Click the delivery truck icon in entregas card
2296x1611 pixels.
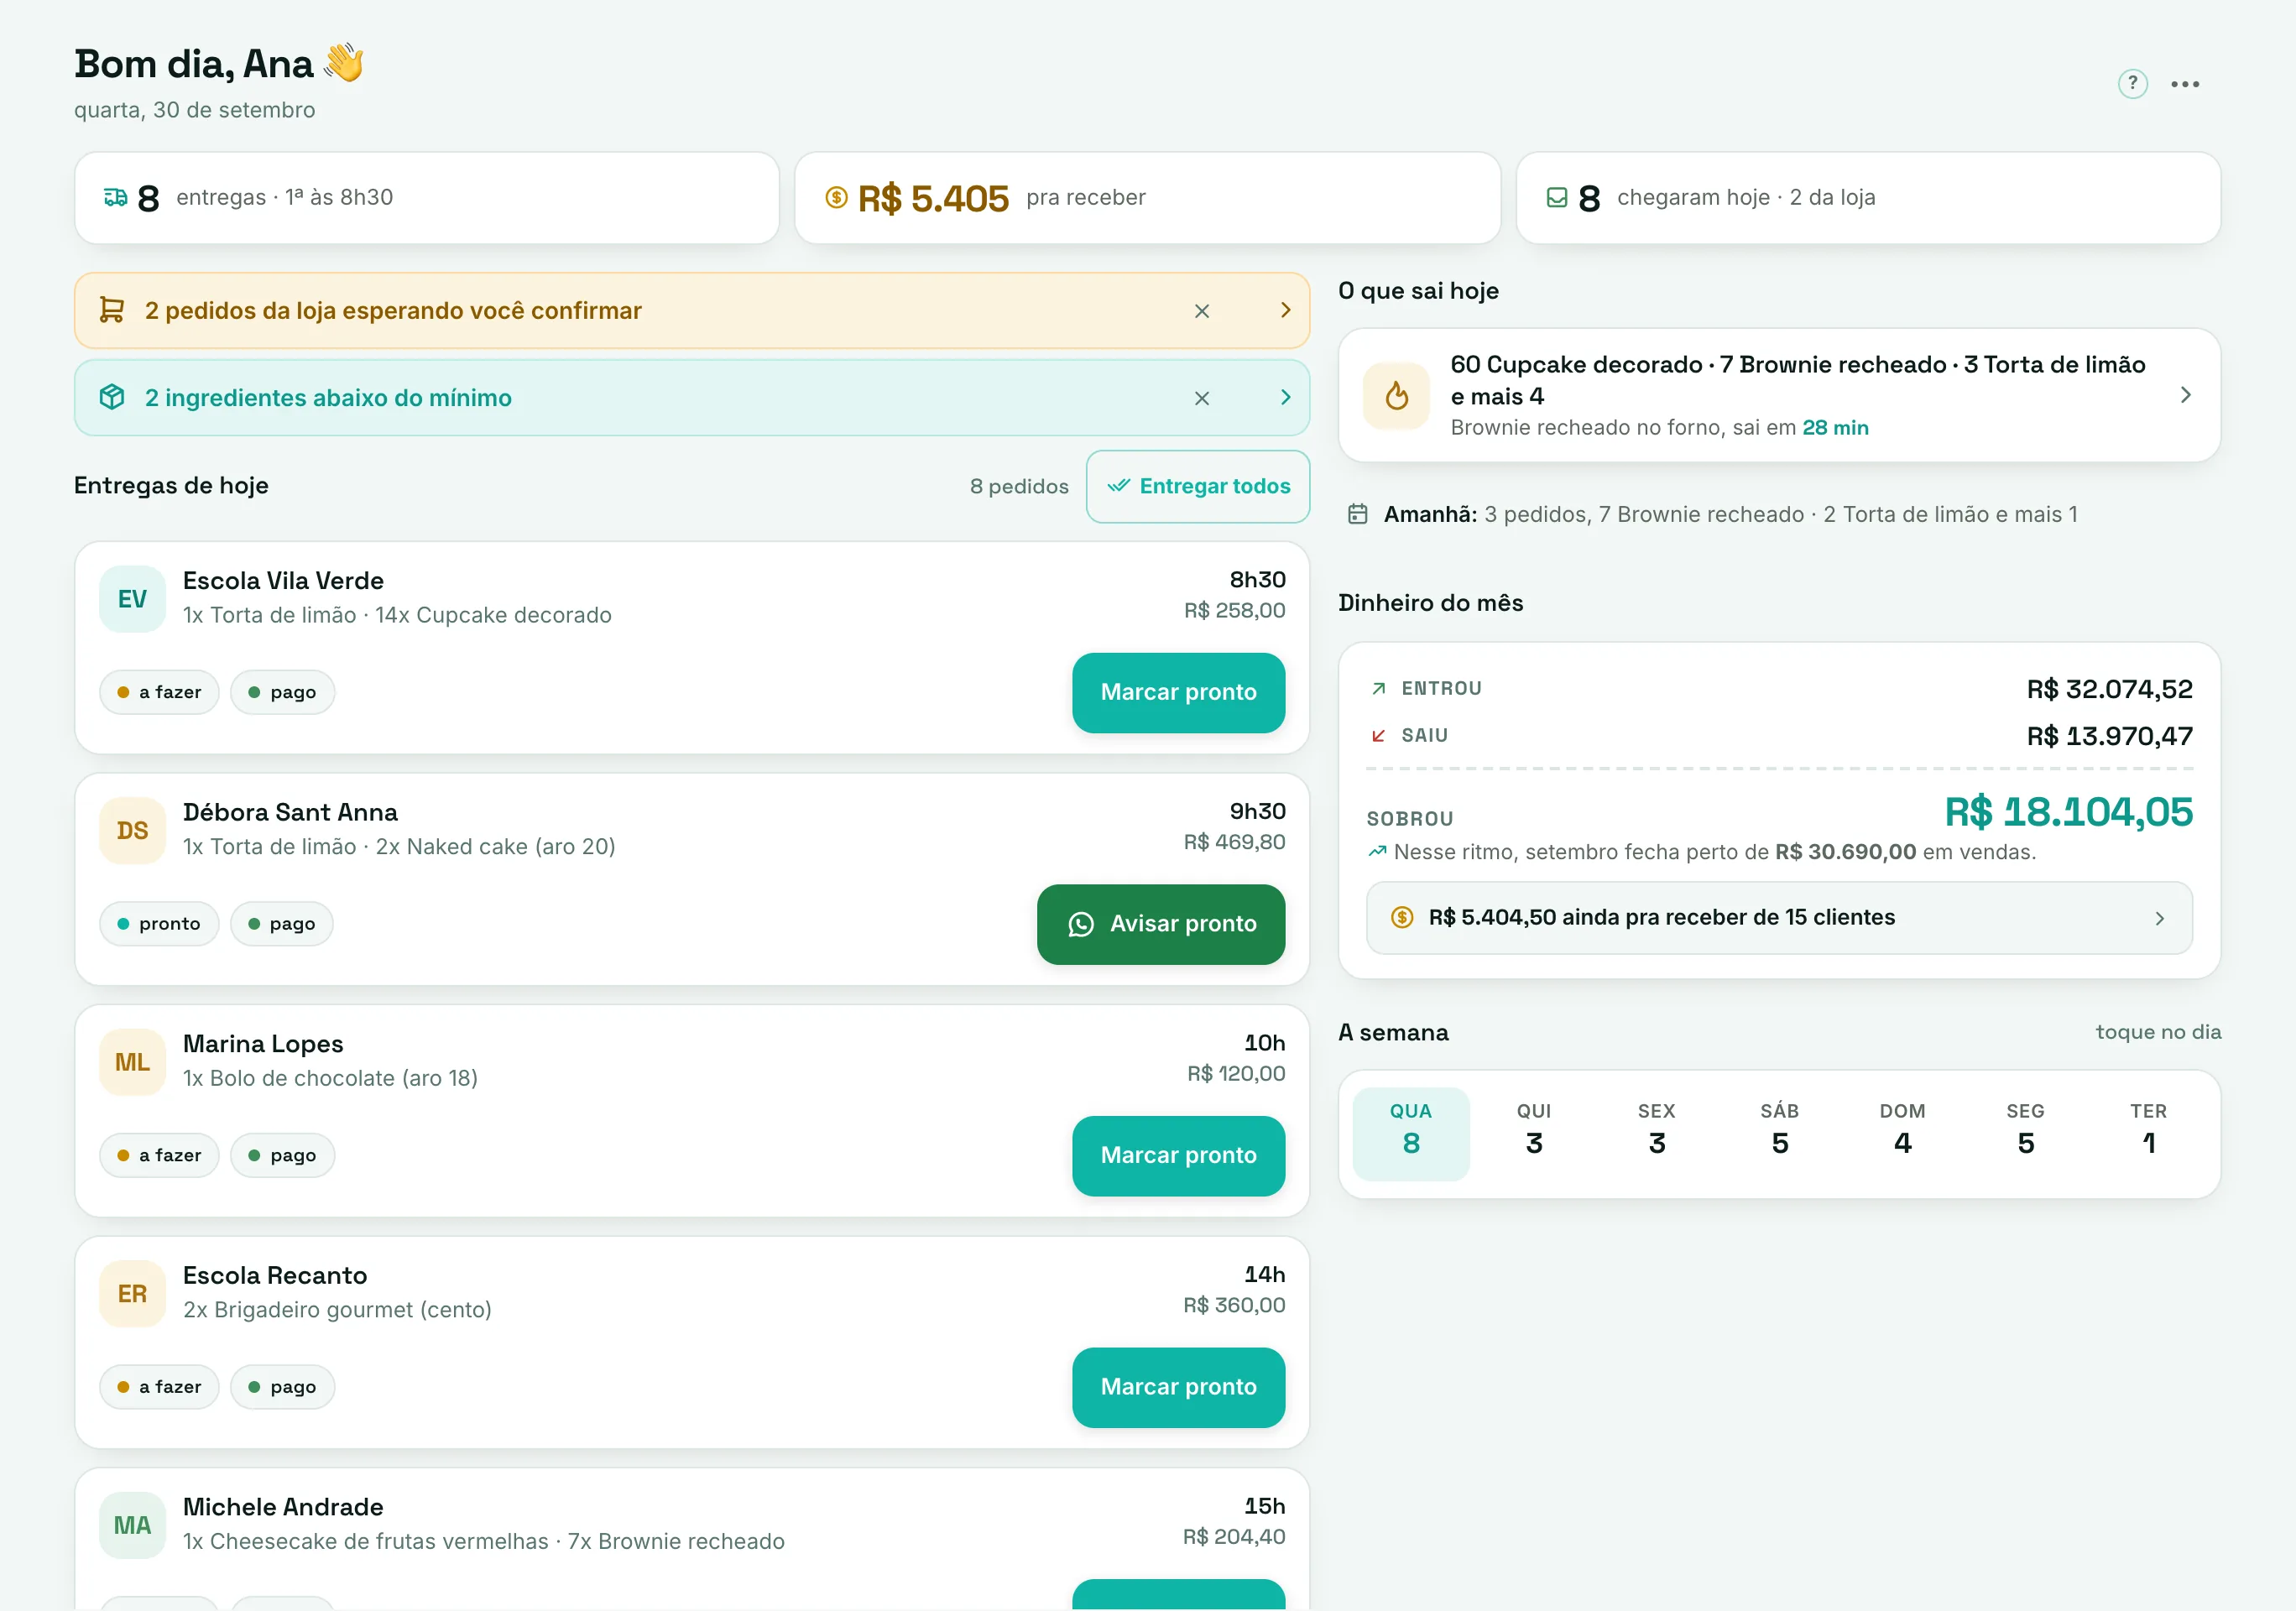115,197
